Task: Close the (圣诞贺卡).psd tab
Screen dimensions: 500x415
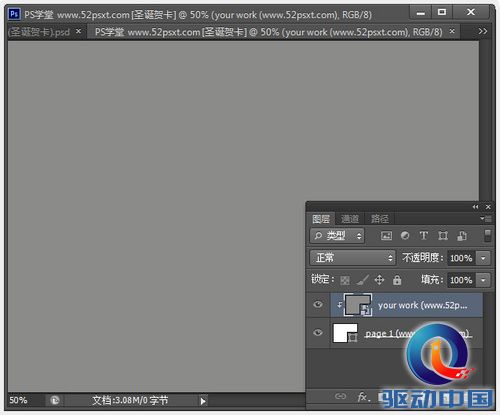Action: point(78,31)
